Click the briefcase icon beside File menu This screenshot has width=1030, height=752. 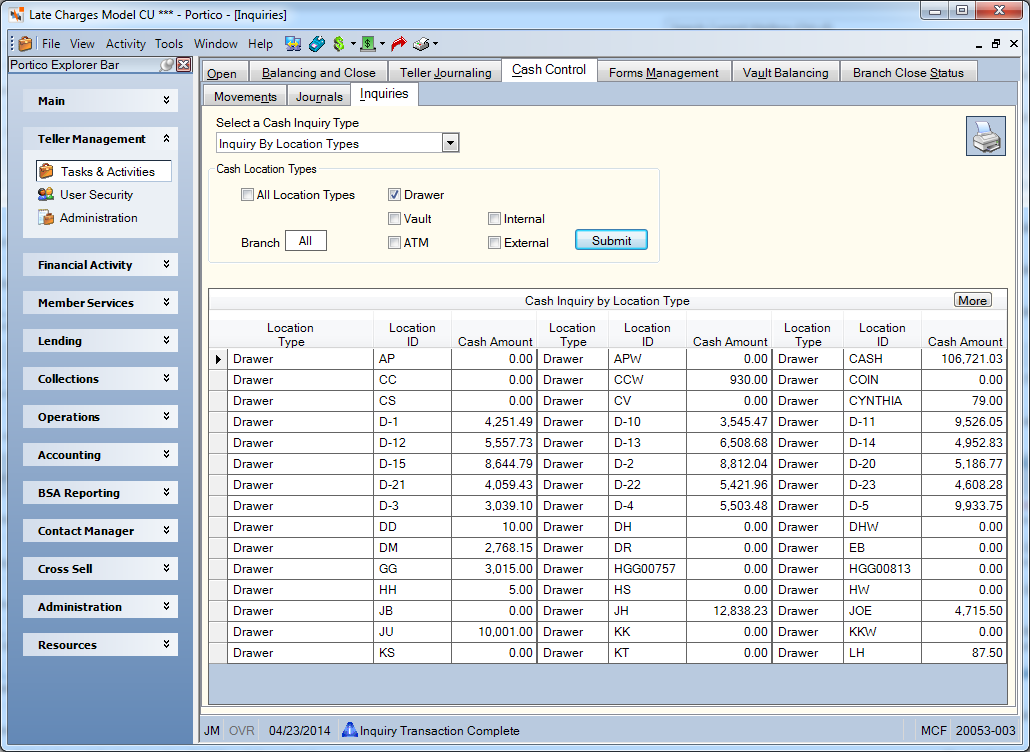click(26, 44)
